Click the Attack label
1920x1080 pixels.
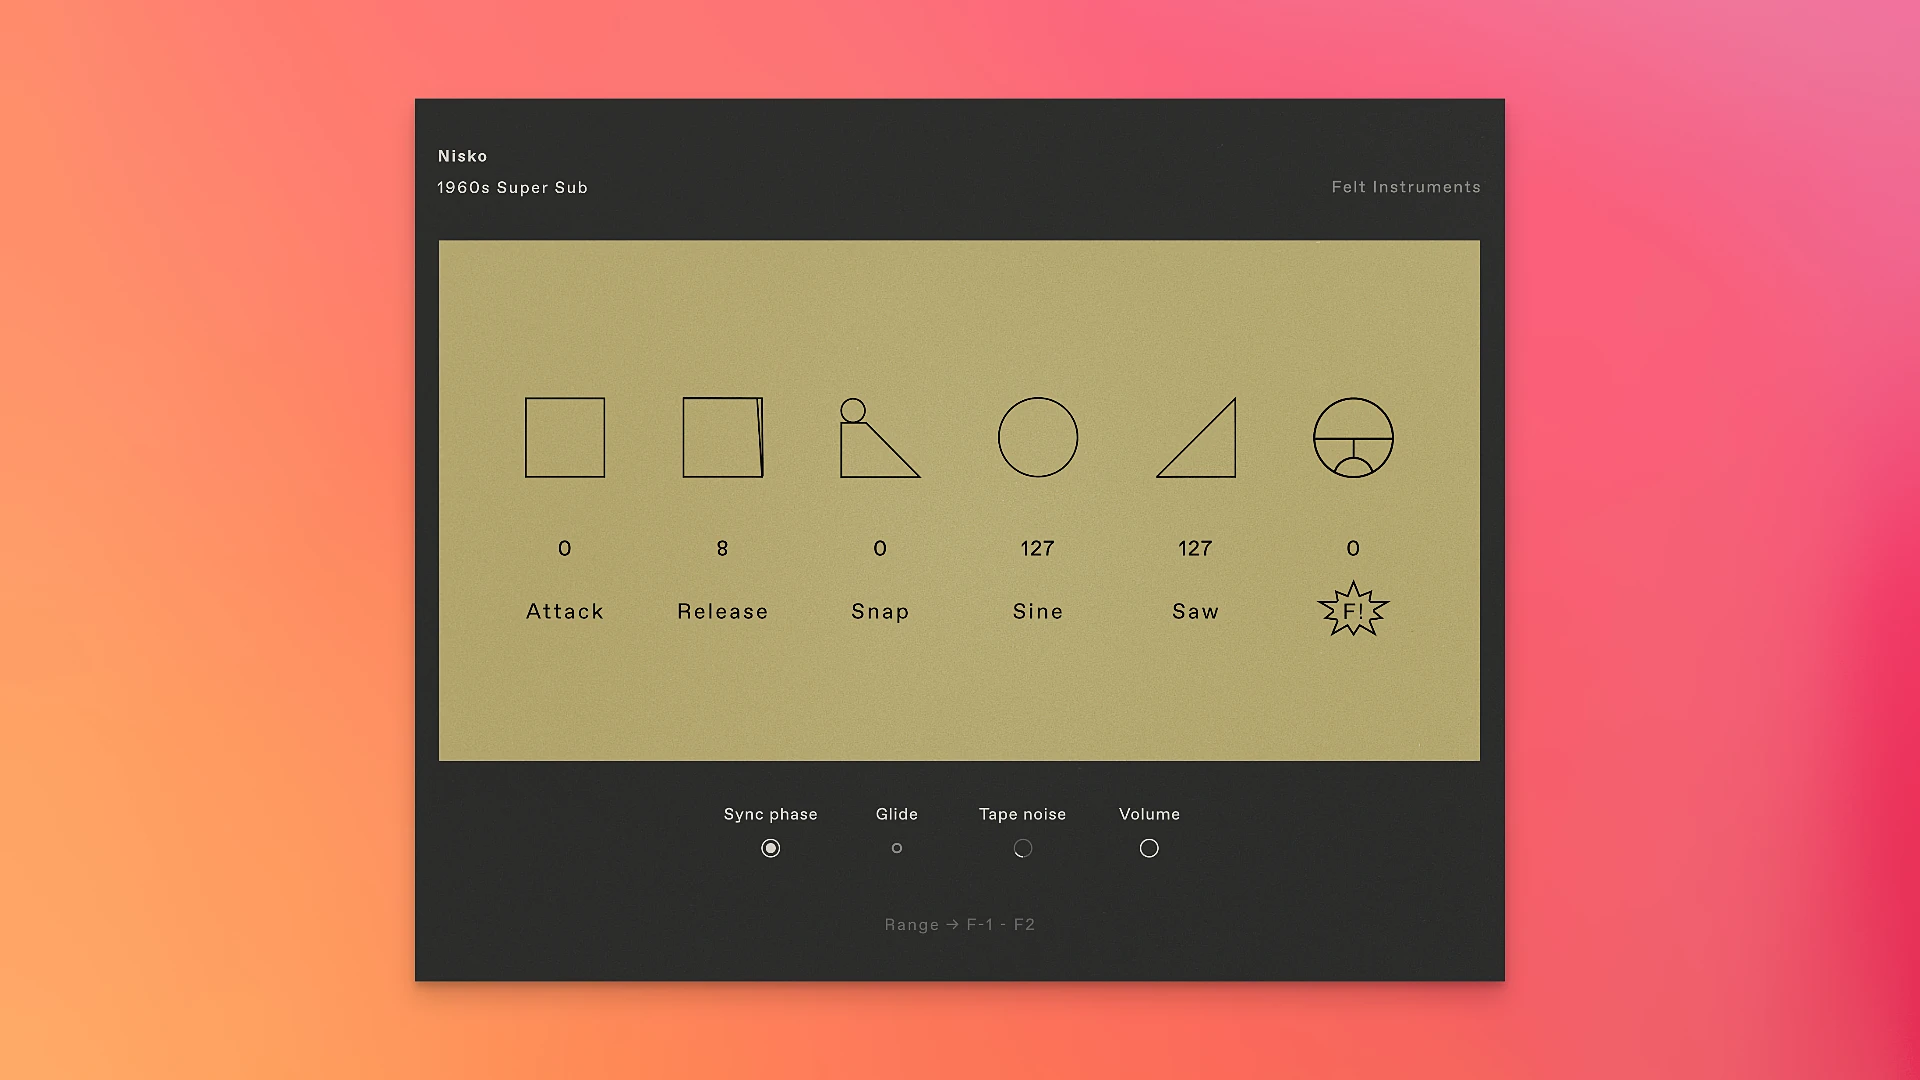[x=565, y=611]
